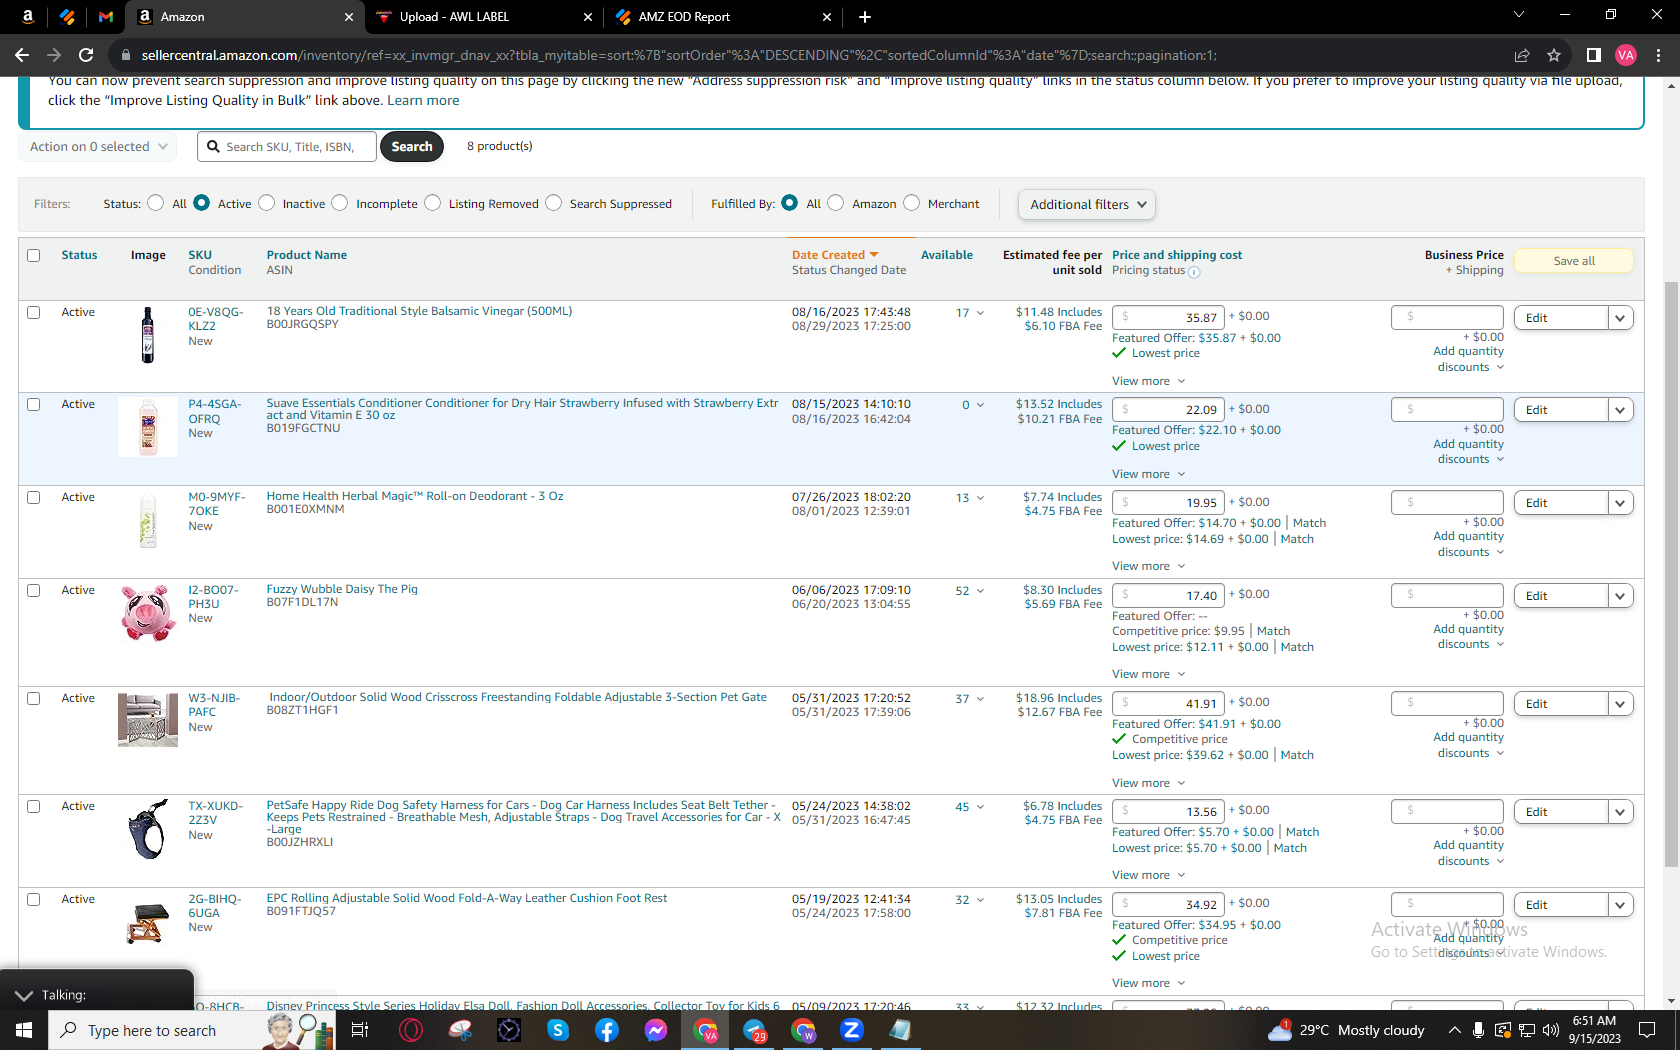Image resolution: width=1680 pixels, height=1050 pixels.
Task: Select the All status radio button
Action: coord(155,203)
